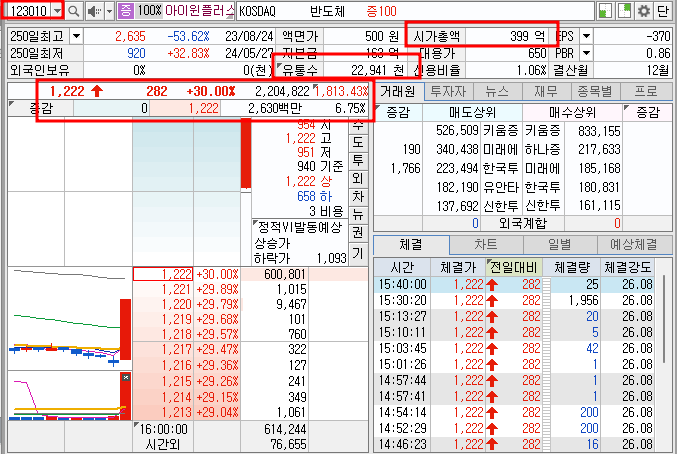This screenshot has width=677, height=454.
Task: Click the purple 증 margin icon
Action: 126,11
